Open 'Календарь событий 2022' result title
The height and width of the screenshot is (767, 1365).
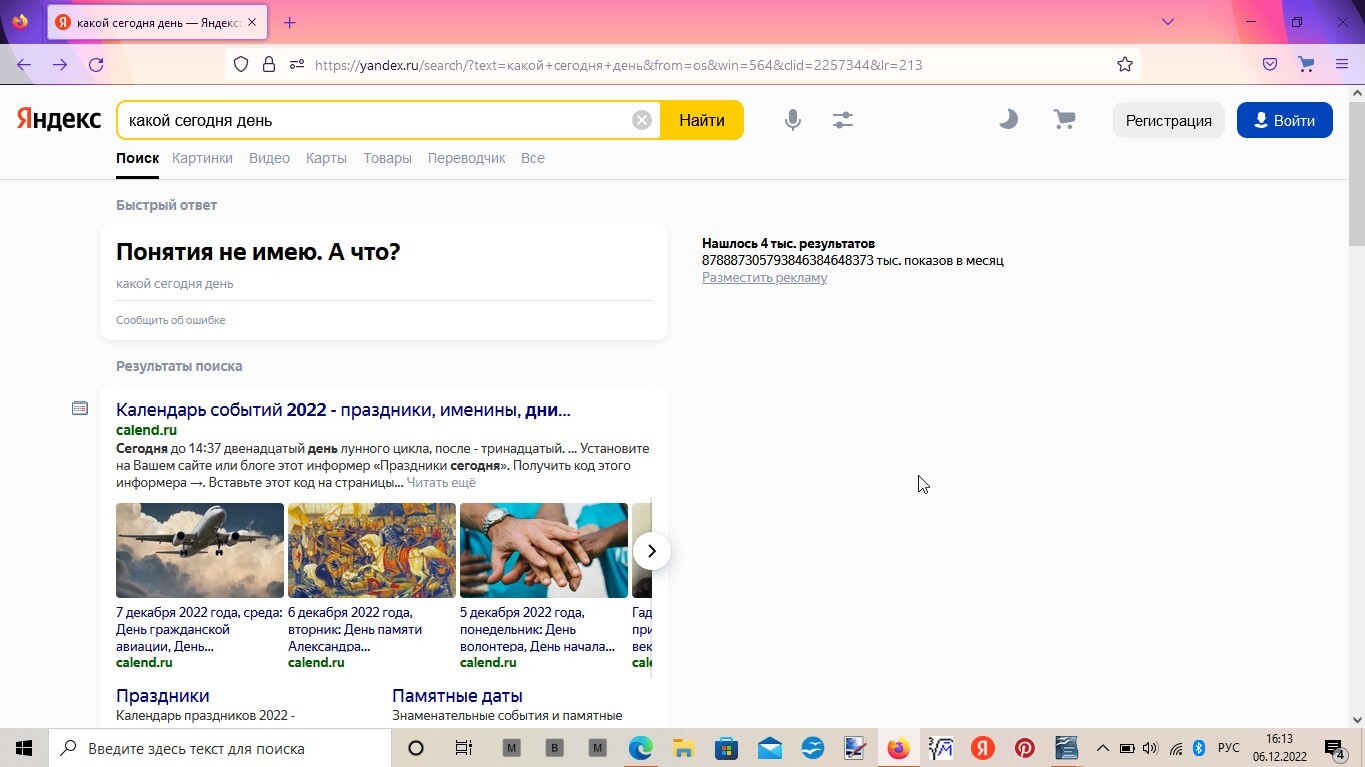pyautogui.click(x=343, y=410)
